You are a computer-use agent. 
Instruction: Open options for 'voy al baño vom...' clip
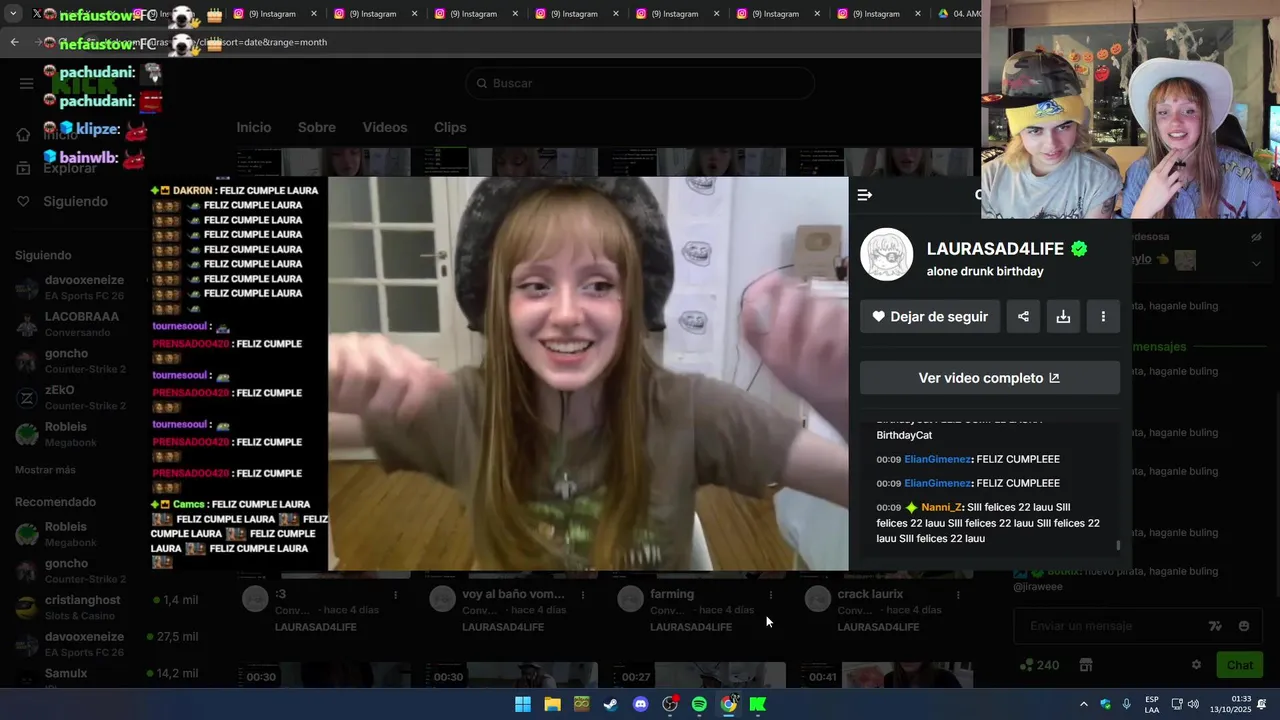[x=583, y=594]
